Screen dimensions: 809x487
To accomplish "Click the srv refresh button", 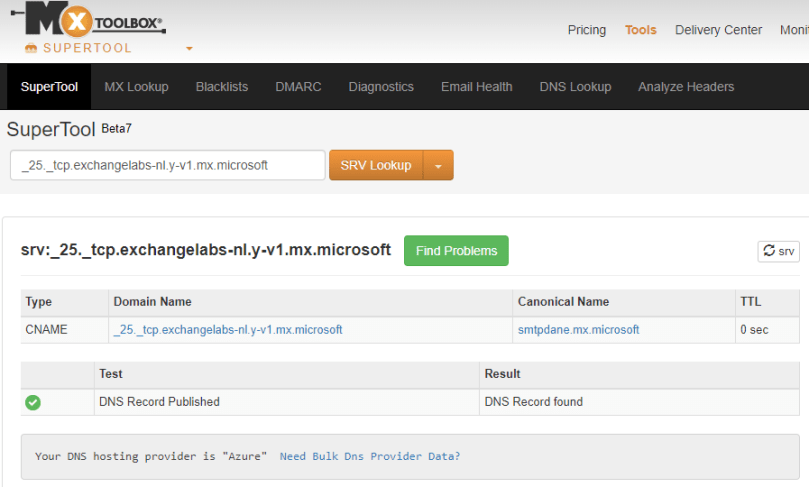I will tap(778, 251).
